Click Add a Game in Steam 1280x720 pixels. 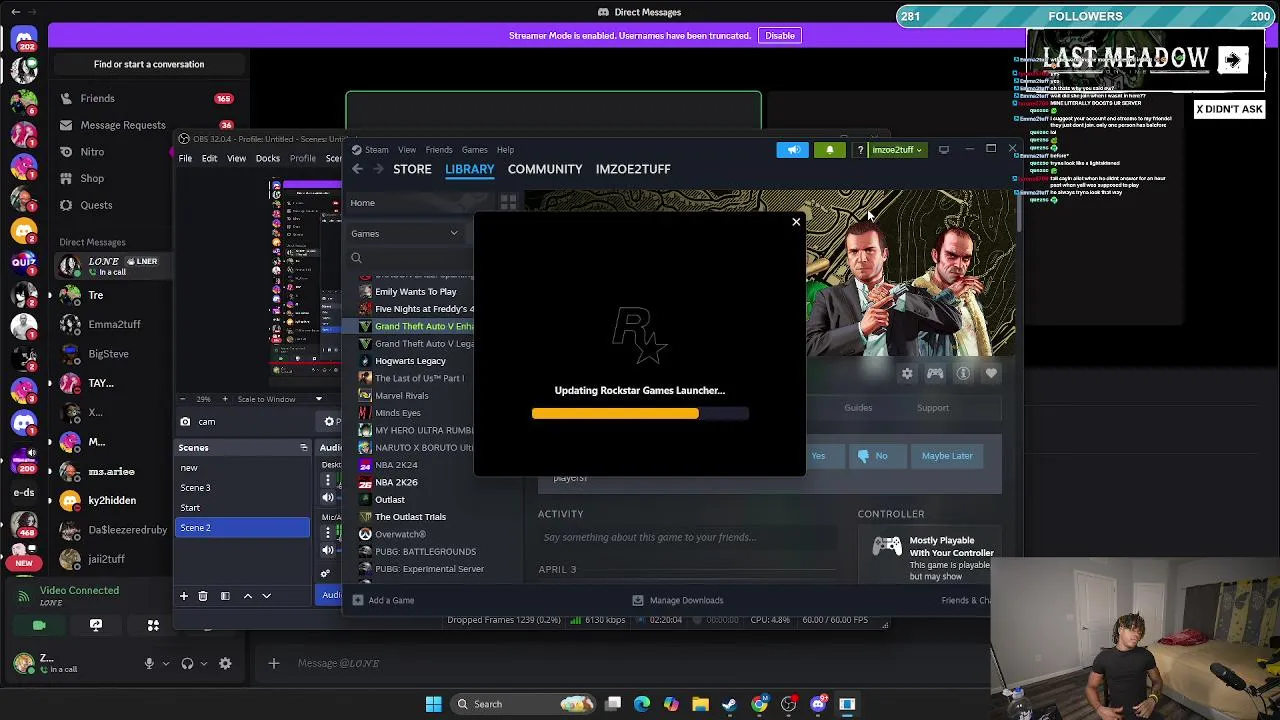point(383,600)
